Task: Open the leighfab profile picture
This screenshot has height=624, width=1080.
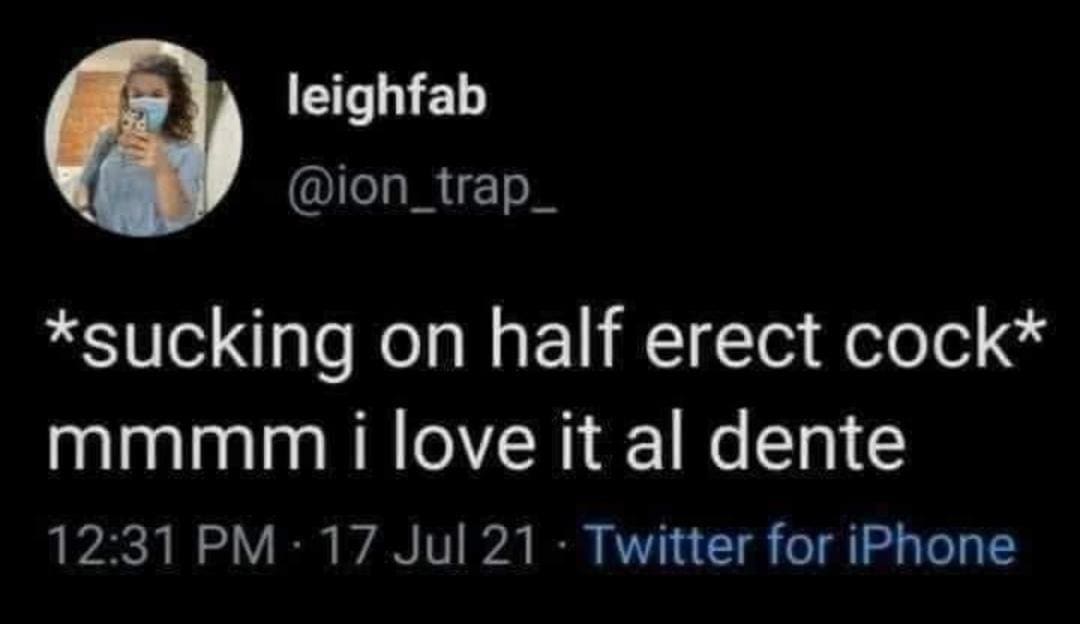Action: coord(144,138)
